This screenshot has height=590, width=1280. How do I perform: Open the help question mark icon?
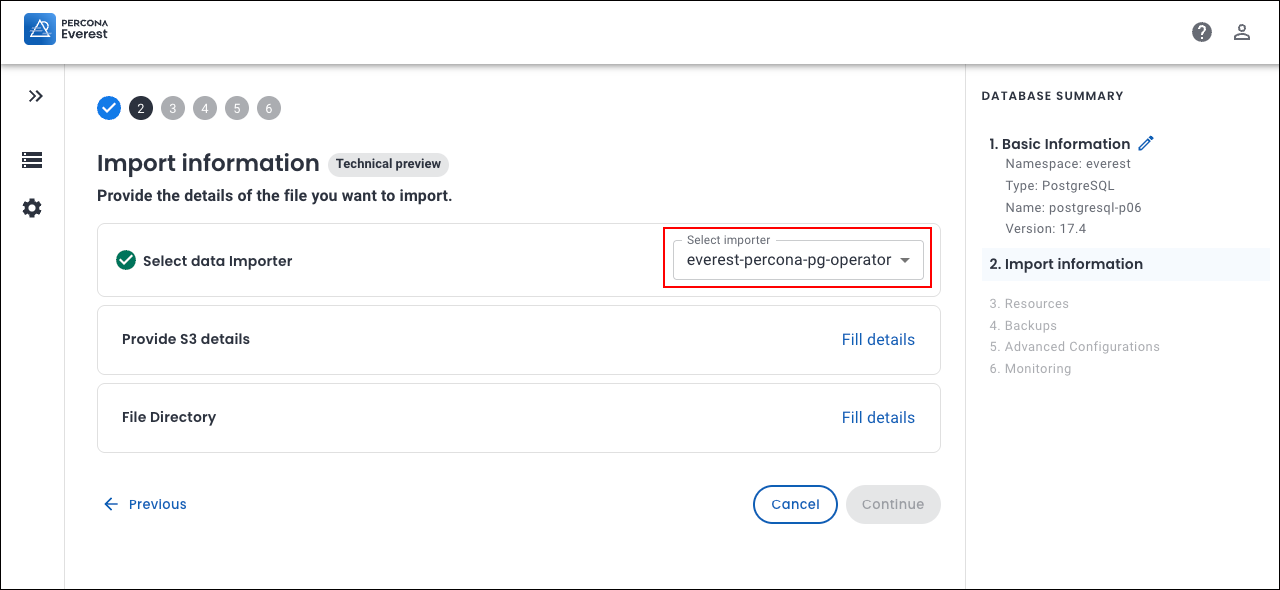coord(1202,32)
